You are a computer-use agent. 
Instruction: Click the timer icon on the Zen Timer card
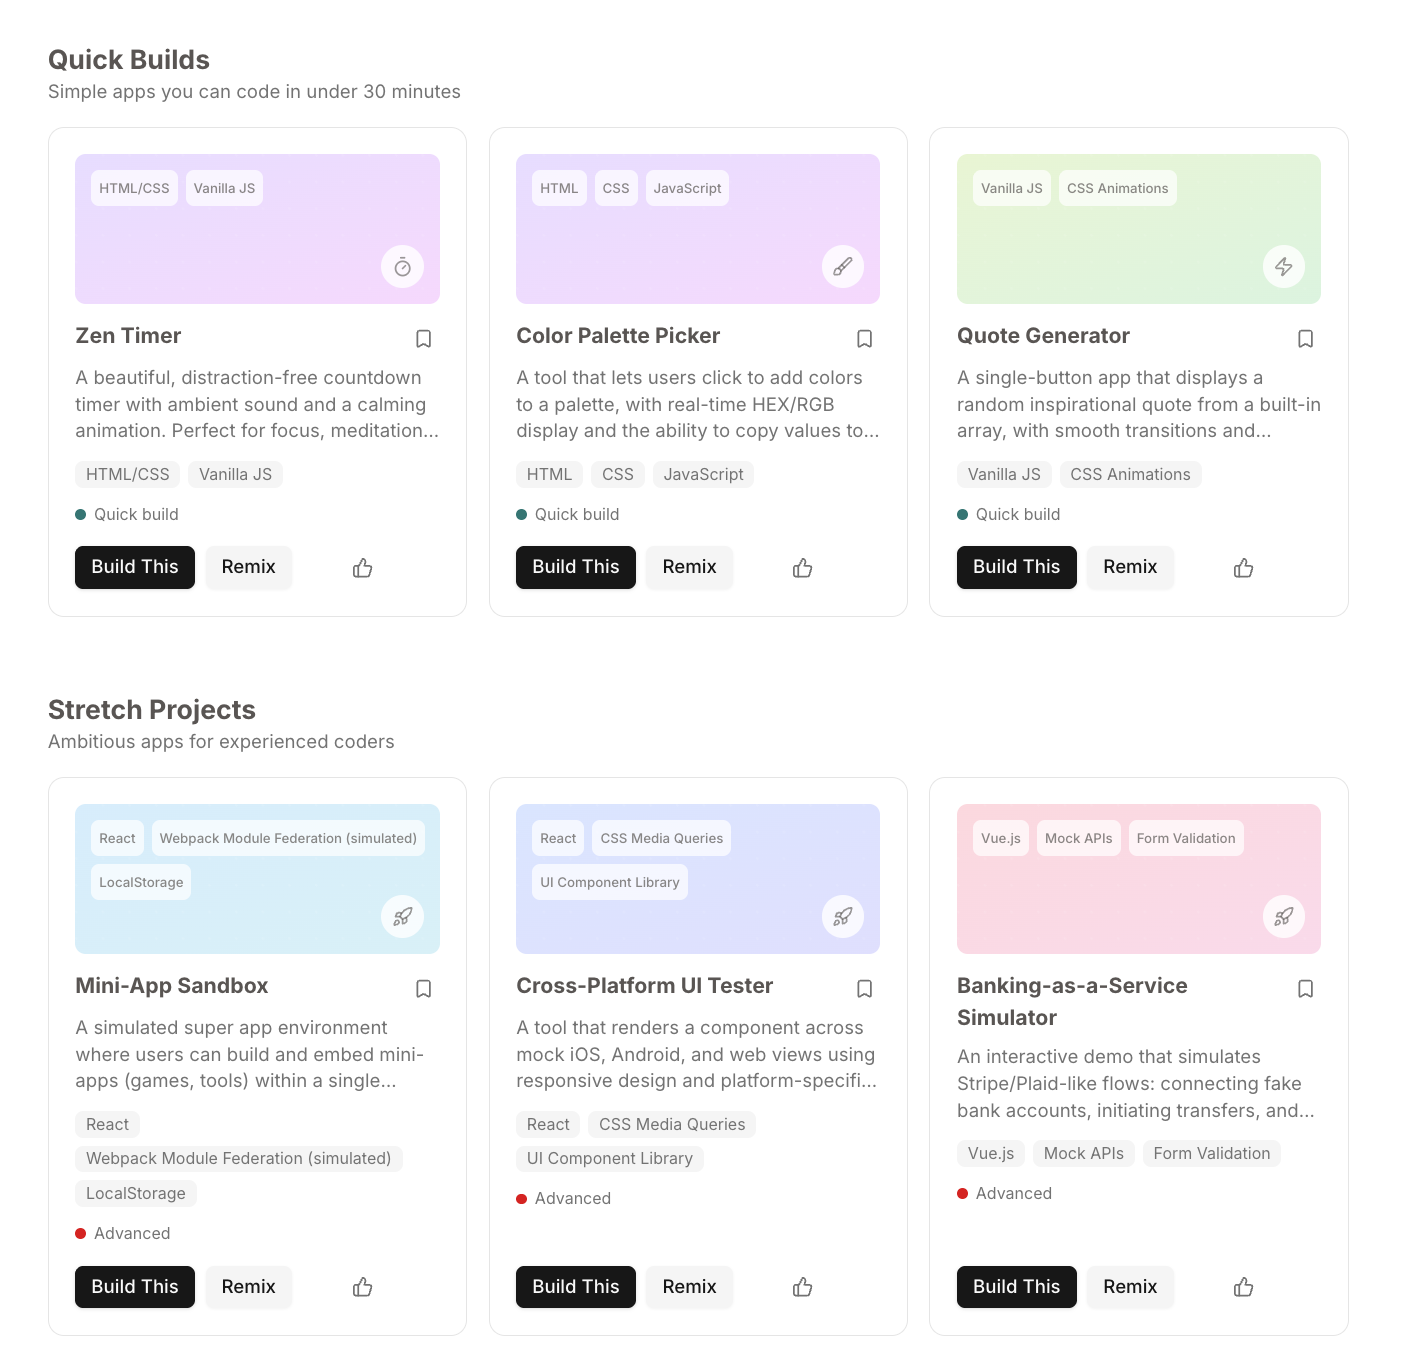[402, 267]
